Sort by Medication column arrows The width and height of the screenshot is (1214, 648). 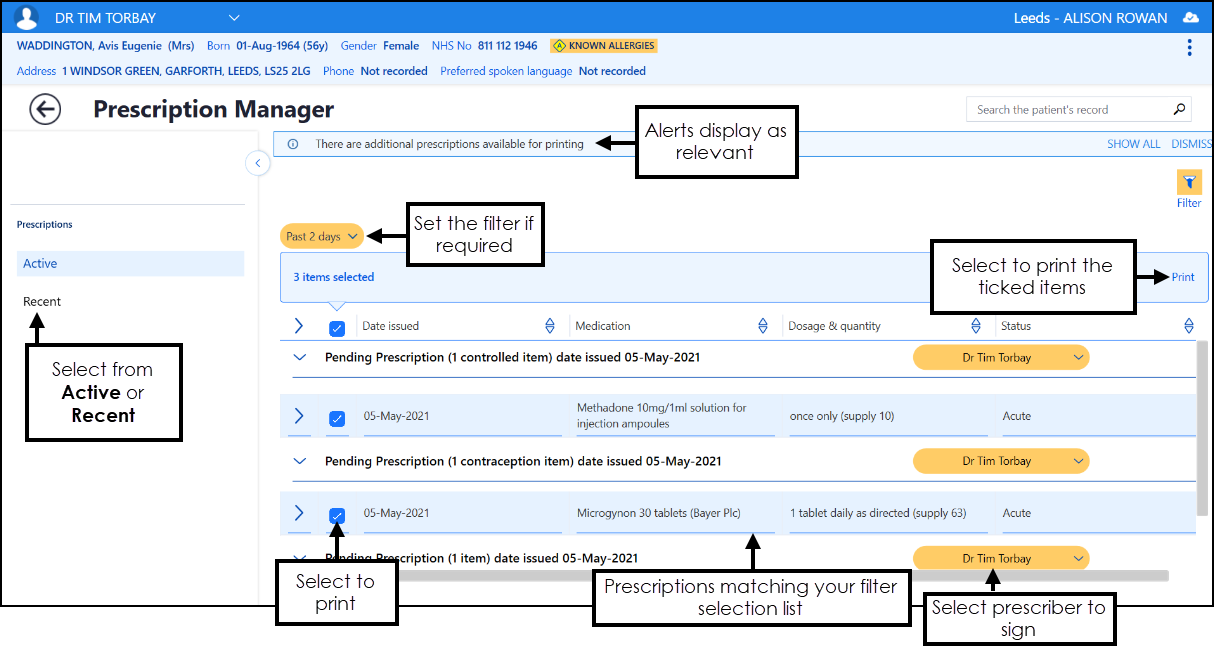click(763, 326)
